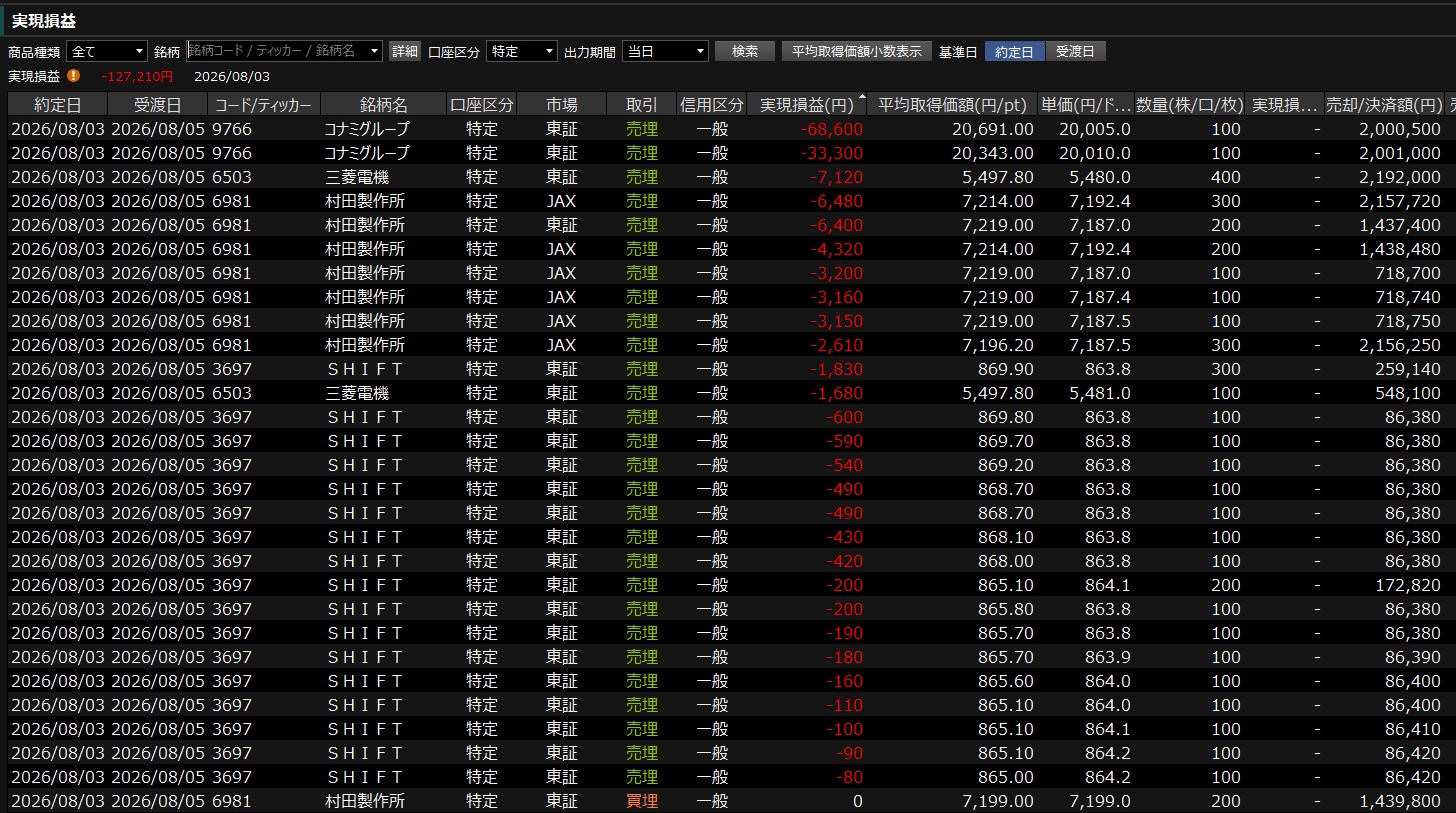Open the 商品種類 dropdown showing 全て
This screenshot has width=1456, height=813.
click(107, 51)
